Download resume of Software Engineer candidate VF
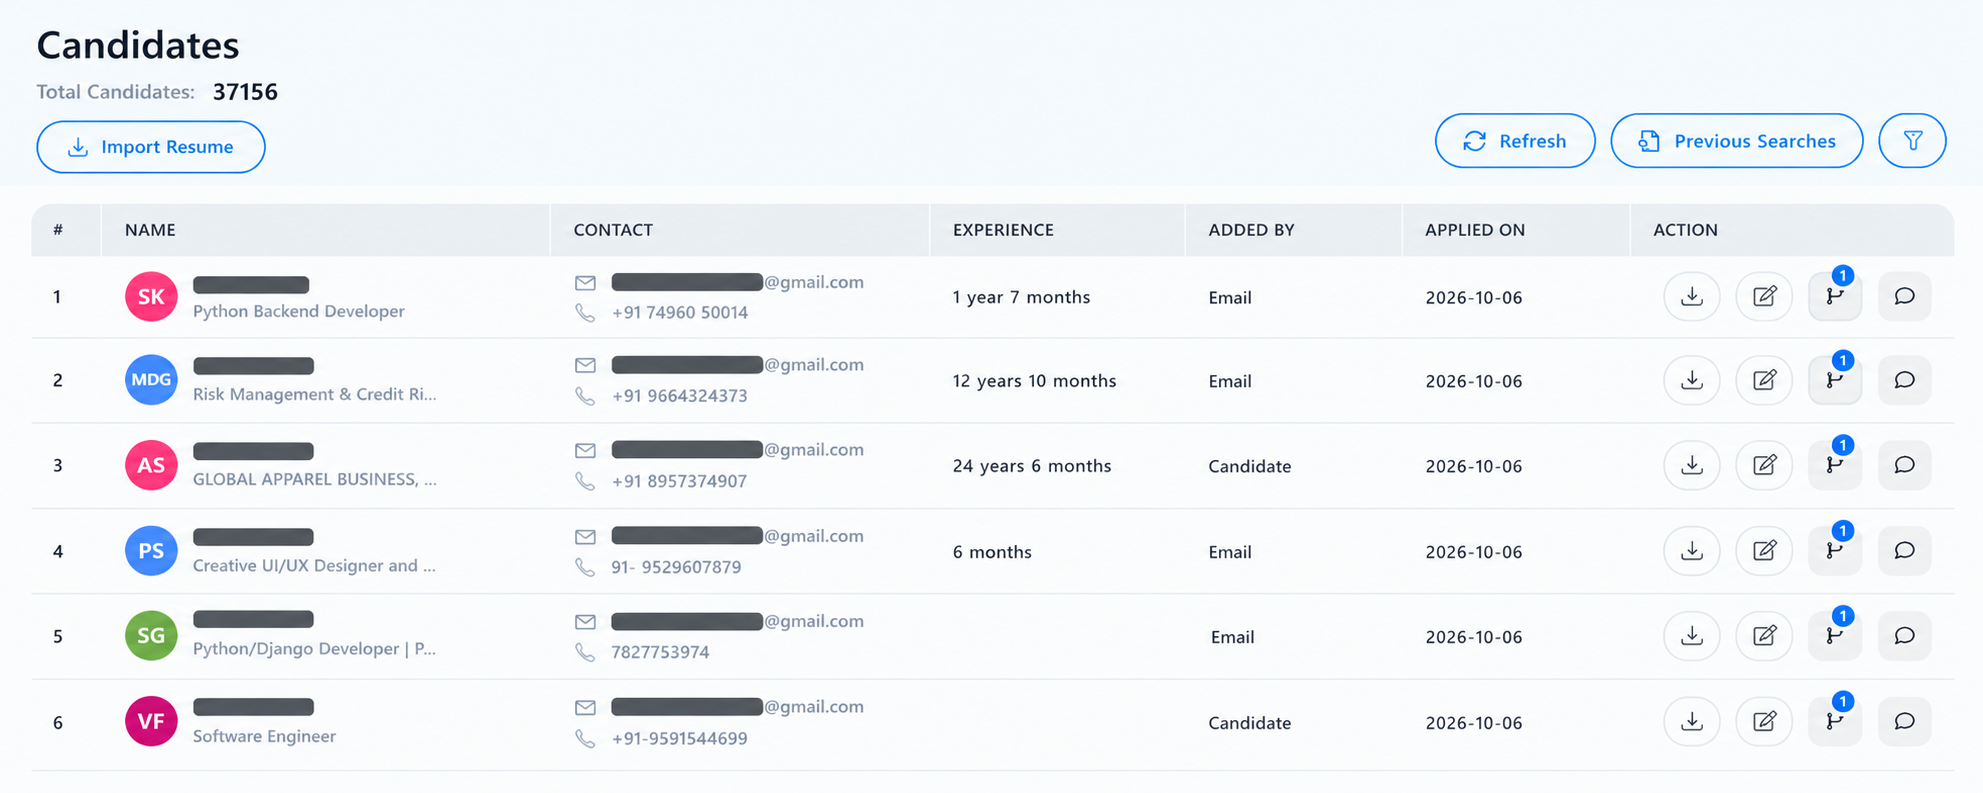Screen dimensions: 1983x793 [x=1692, y=721]
